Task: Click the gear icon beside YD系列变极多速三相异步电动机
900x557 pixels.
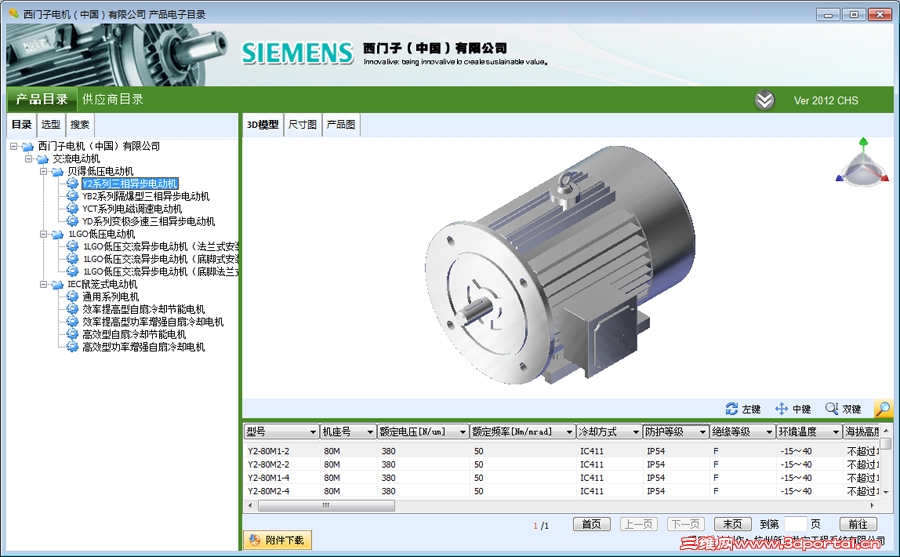Action: tap(72, 221)
